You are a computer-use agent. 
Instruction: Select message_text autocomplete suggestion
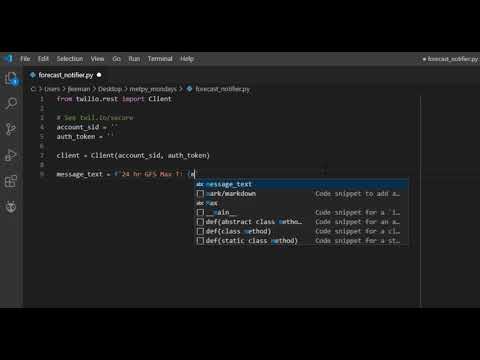pyautogui.click(x=301, y=184)
